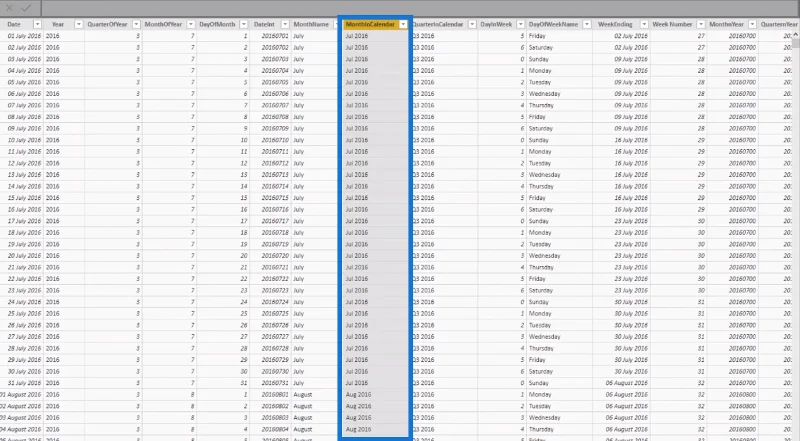Select the DayInWeek column header

[496, 24]
